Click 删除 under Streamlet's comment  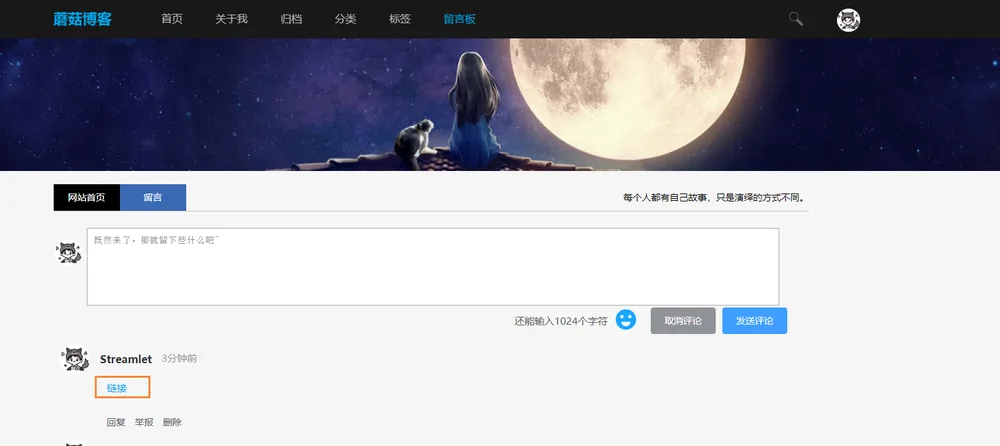coord(172,422)
